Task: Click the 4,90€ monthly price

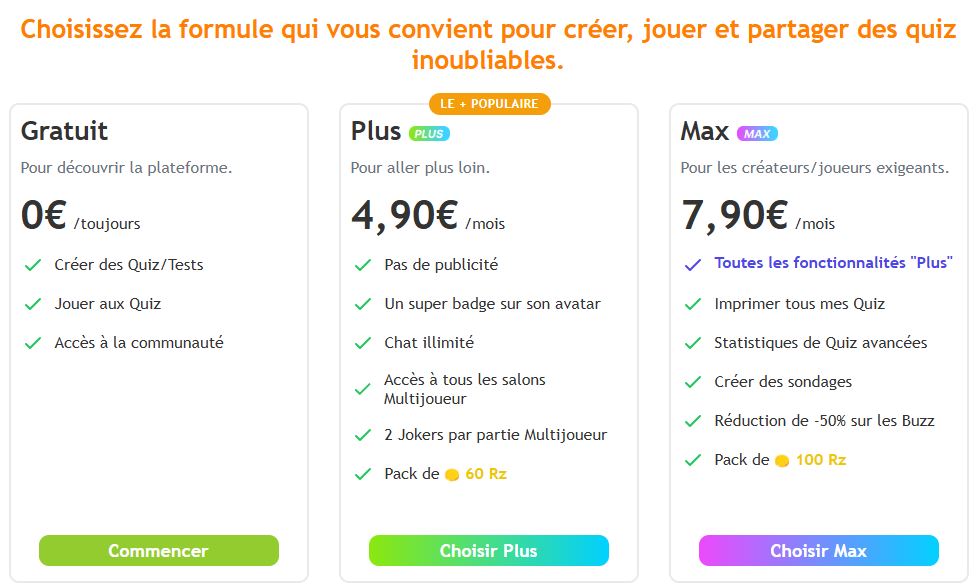Action: click(x=404, y=215)
